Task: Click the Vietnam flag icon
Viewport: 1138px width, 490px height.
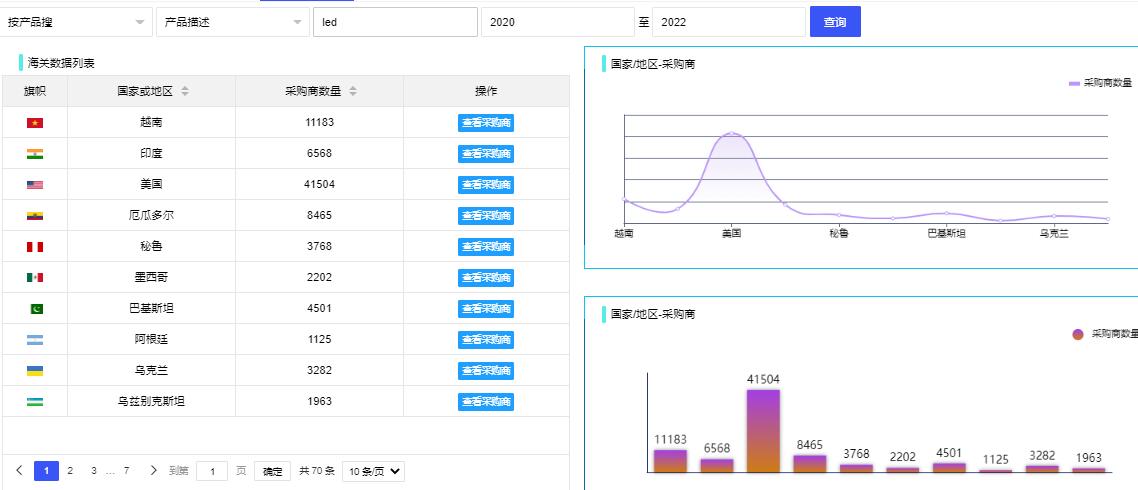Action: (x=35, y=123)
